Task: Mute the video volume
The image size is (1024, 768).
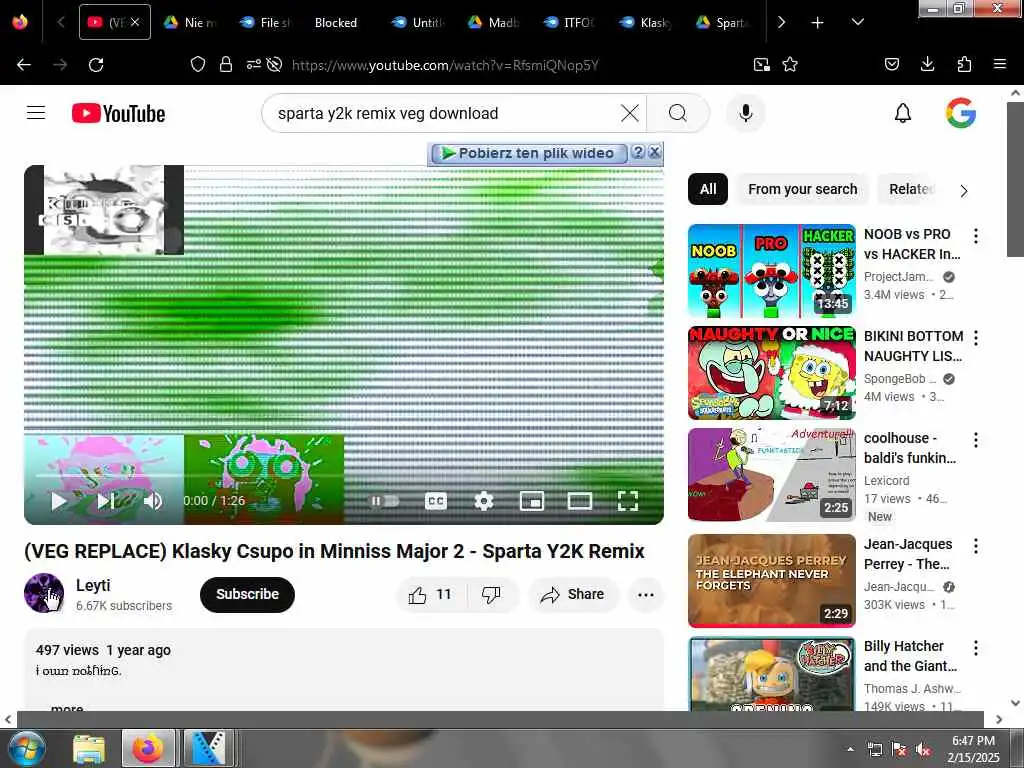Action: tap(153, 501)
